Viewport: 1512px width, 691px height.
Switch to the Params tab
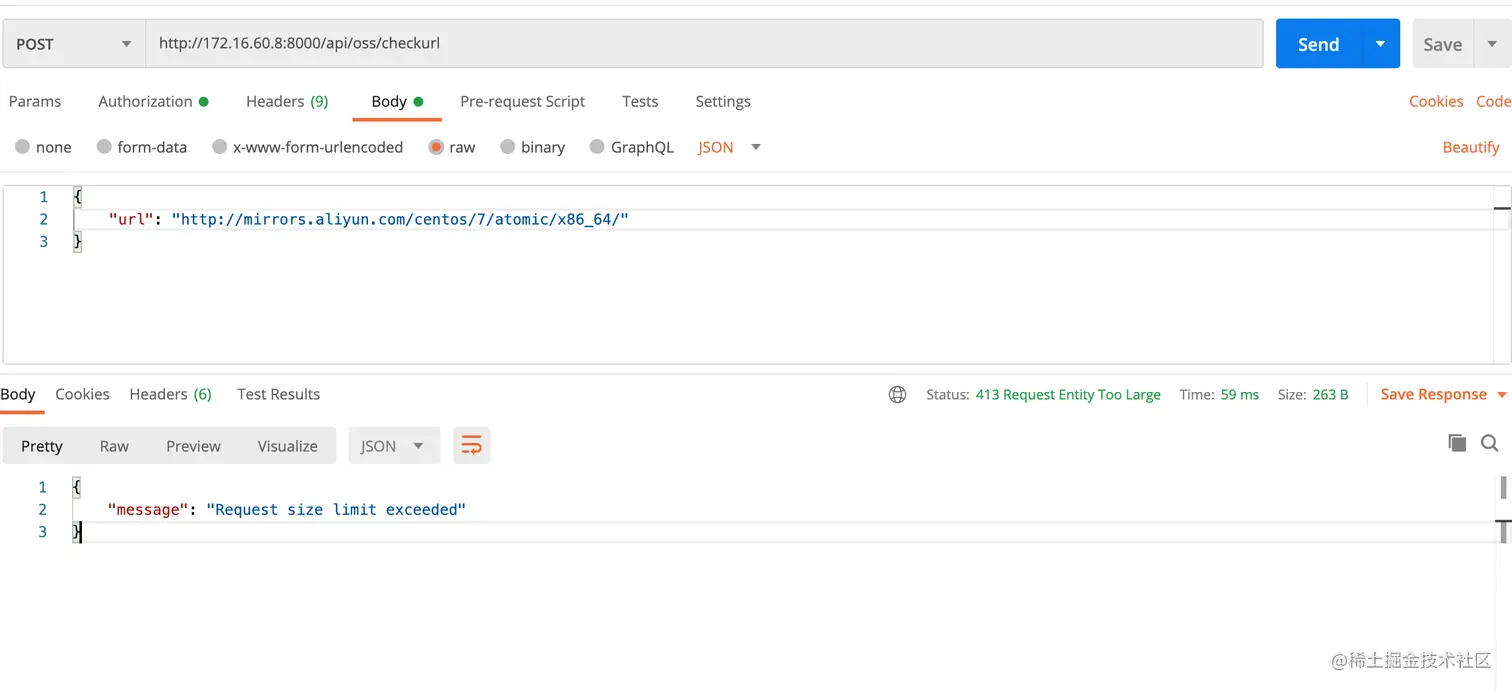click(35, 101)
